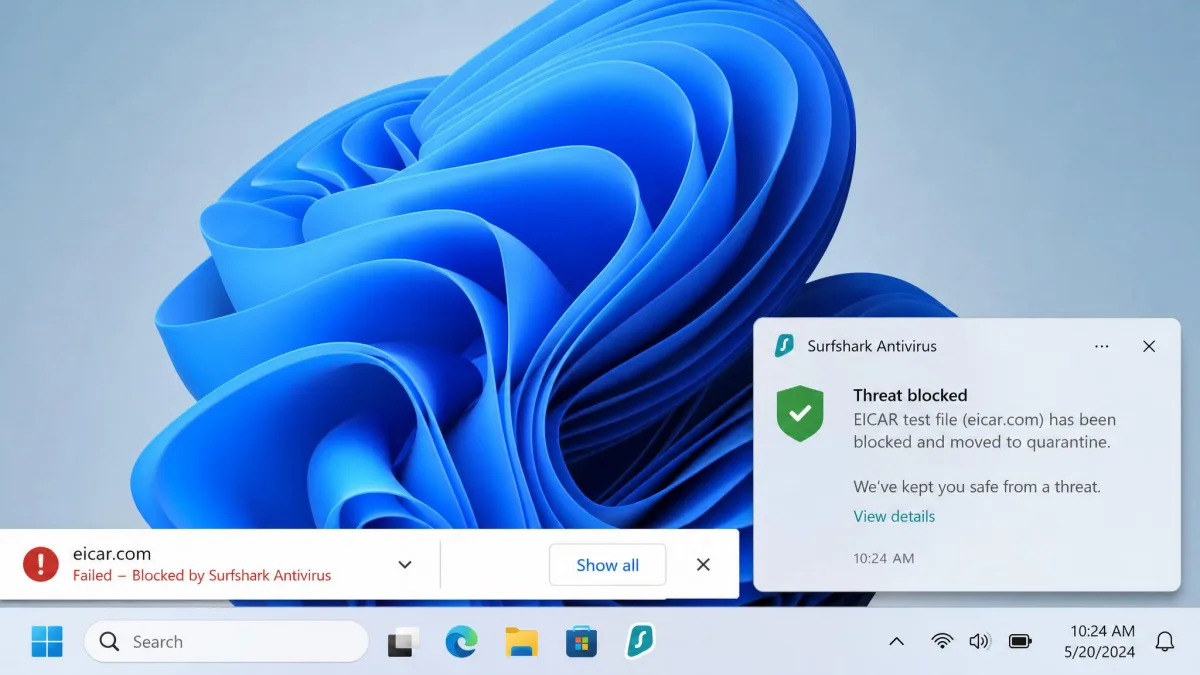Expand the eicar.com download options chevron

[x=405, y=565]
